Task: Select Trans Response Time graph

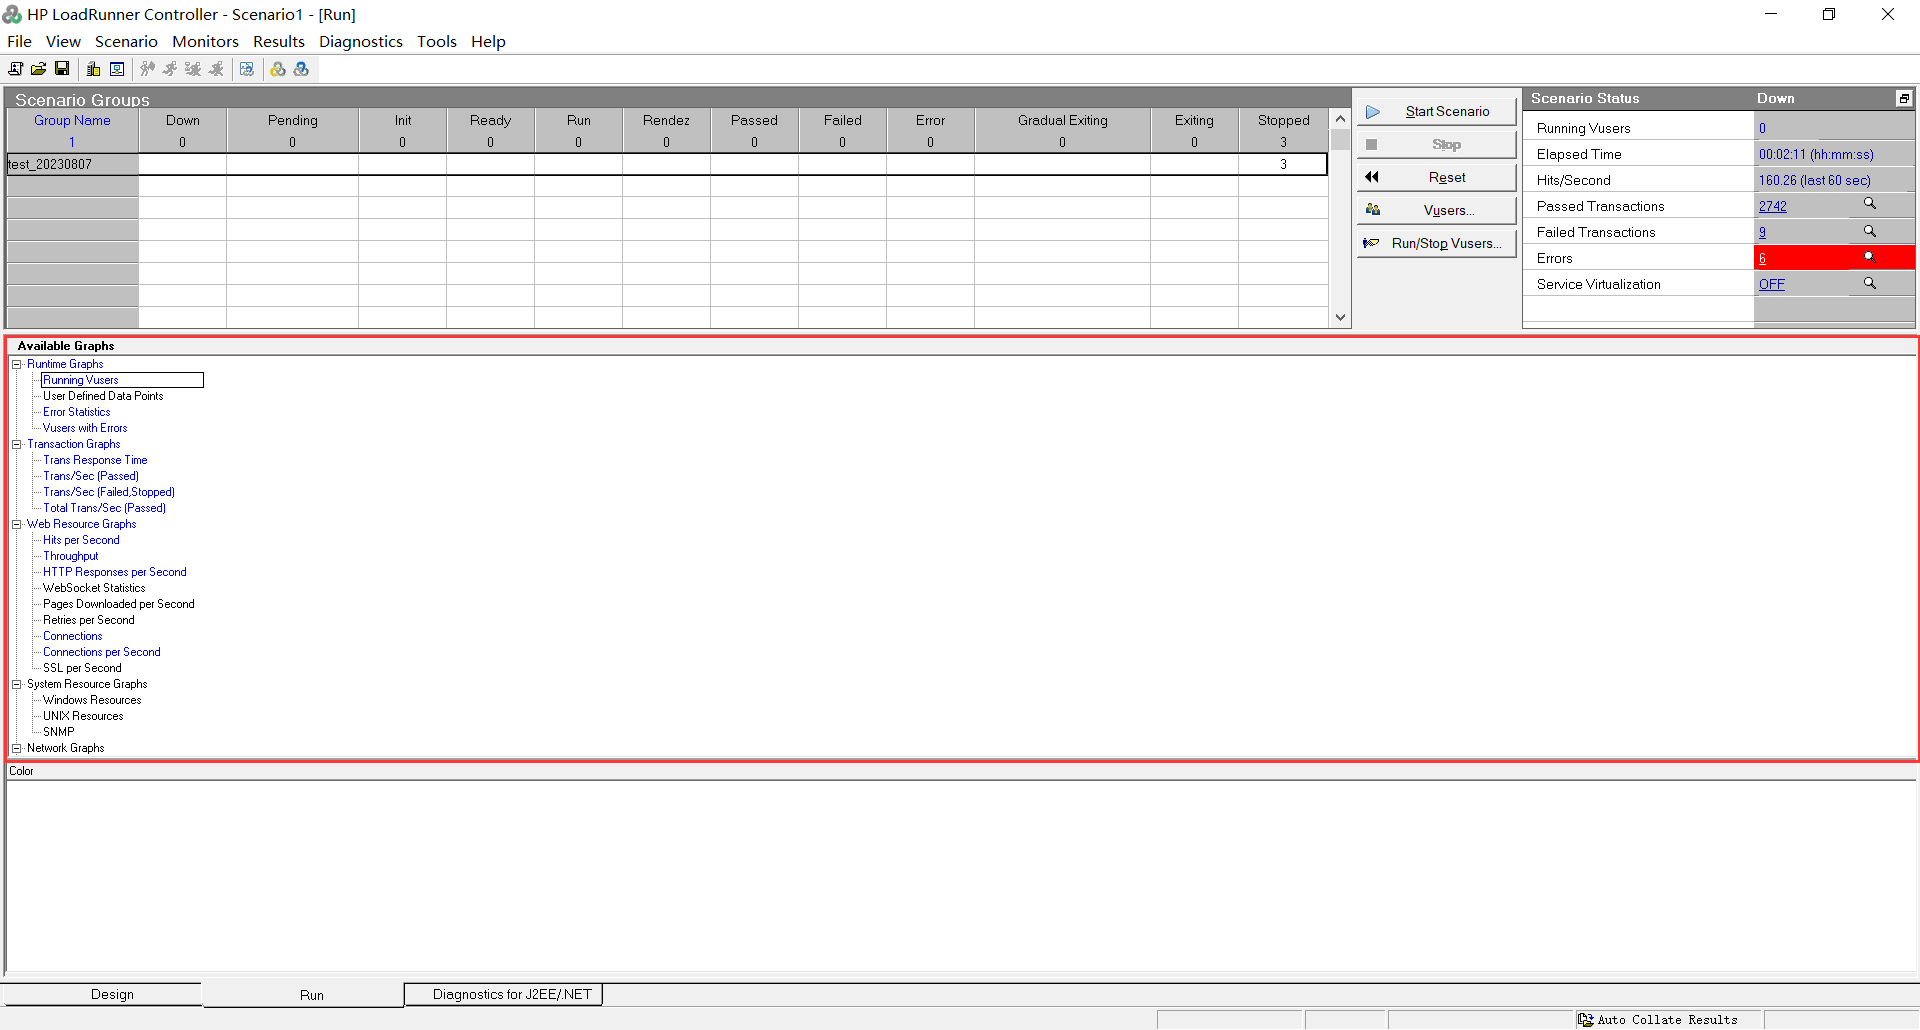Action: click(x=95, y=460)
